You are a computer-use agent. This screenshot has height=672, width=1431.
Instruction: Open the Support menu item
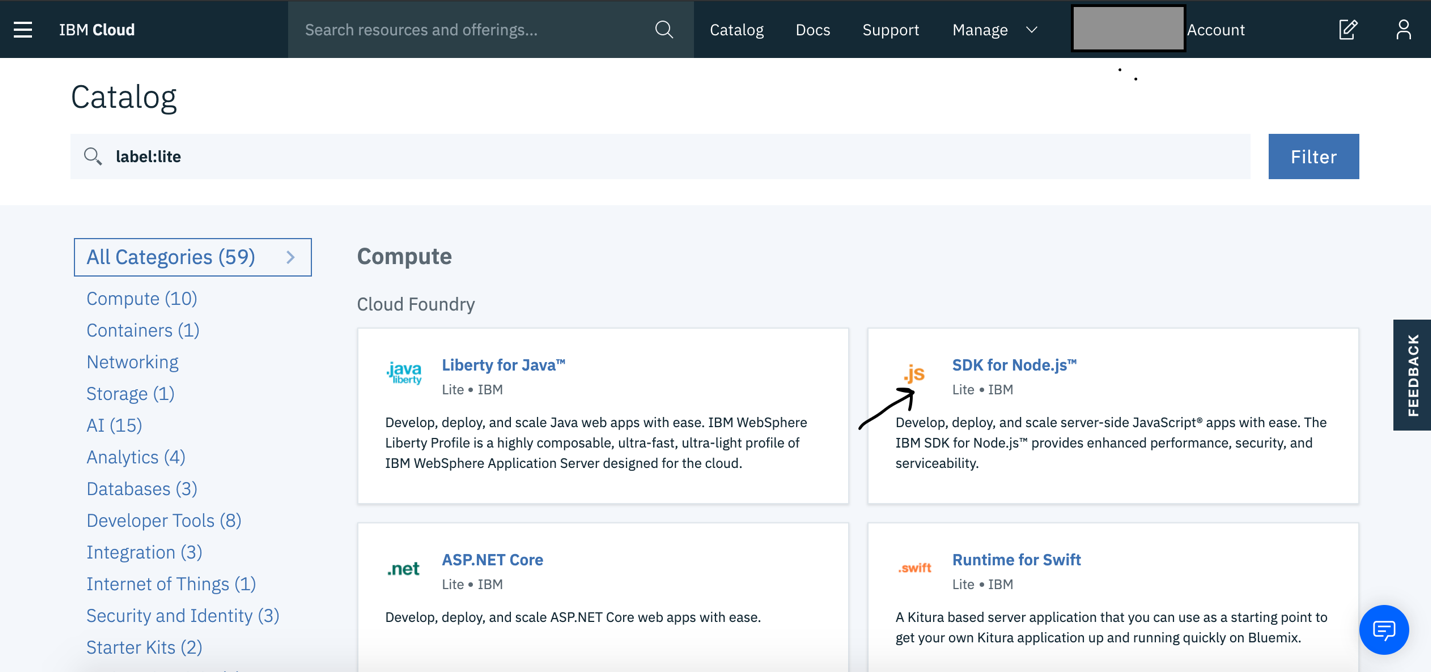891,30
